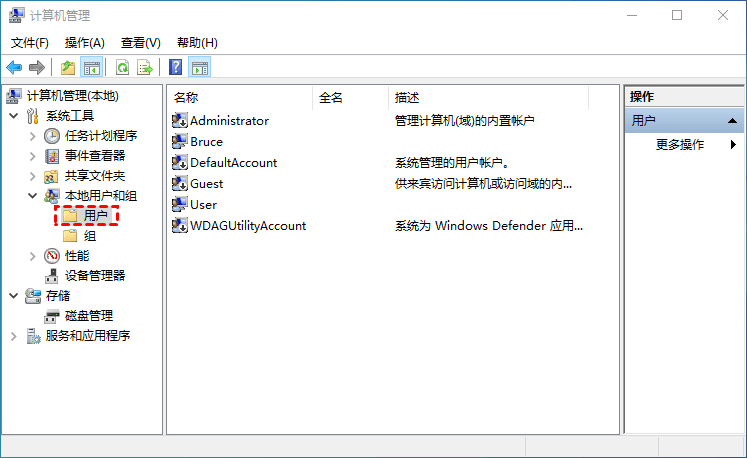Click 更多操作 in the Actions pane
Viewport: 747px width, 458px height.
click(x=680, y=144)
